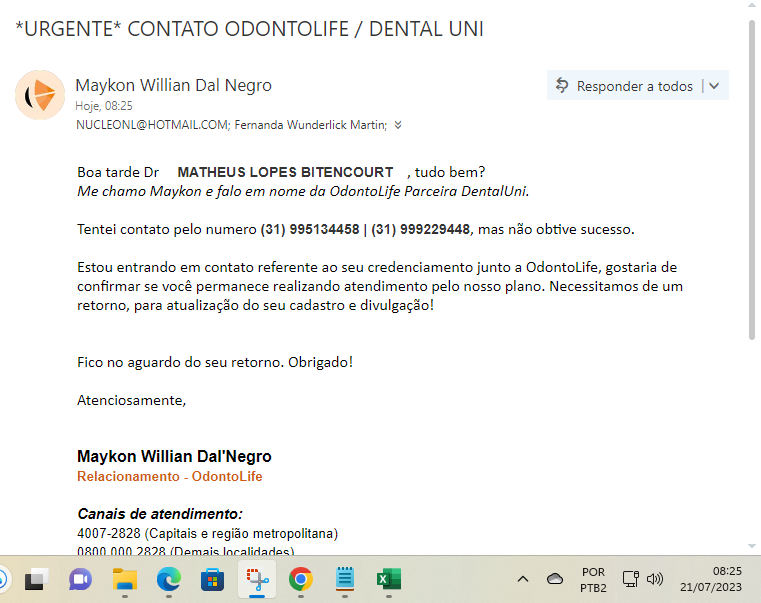This screenshot has height=603, width=761.
Task: Open Google Chrome from the taskbar
Action: coord(300,579)
